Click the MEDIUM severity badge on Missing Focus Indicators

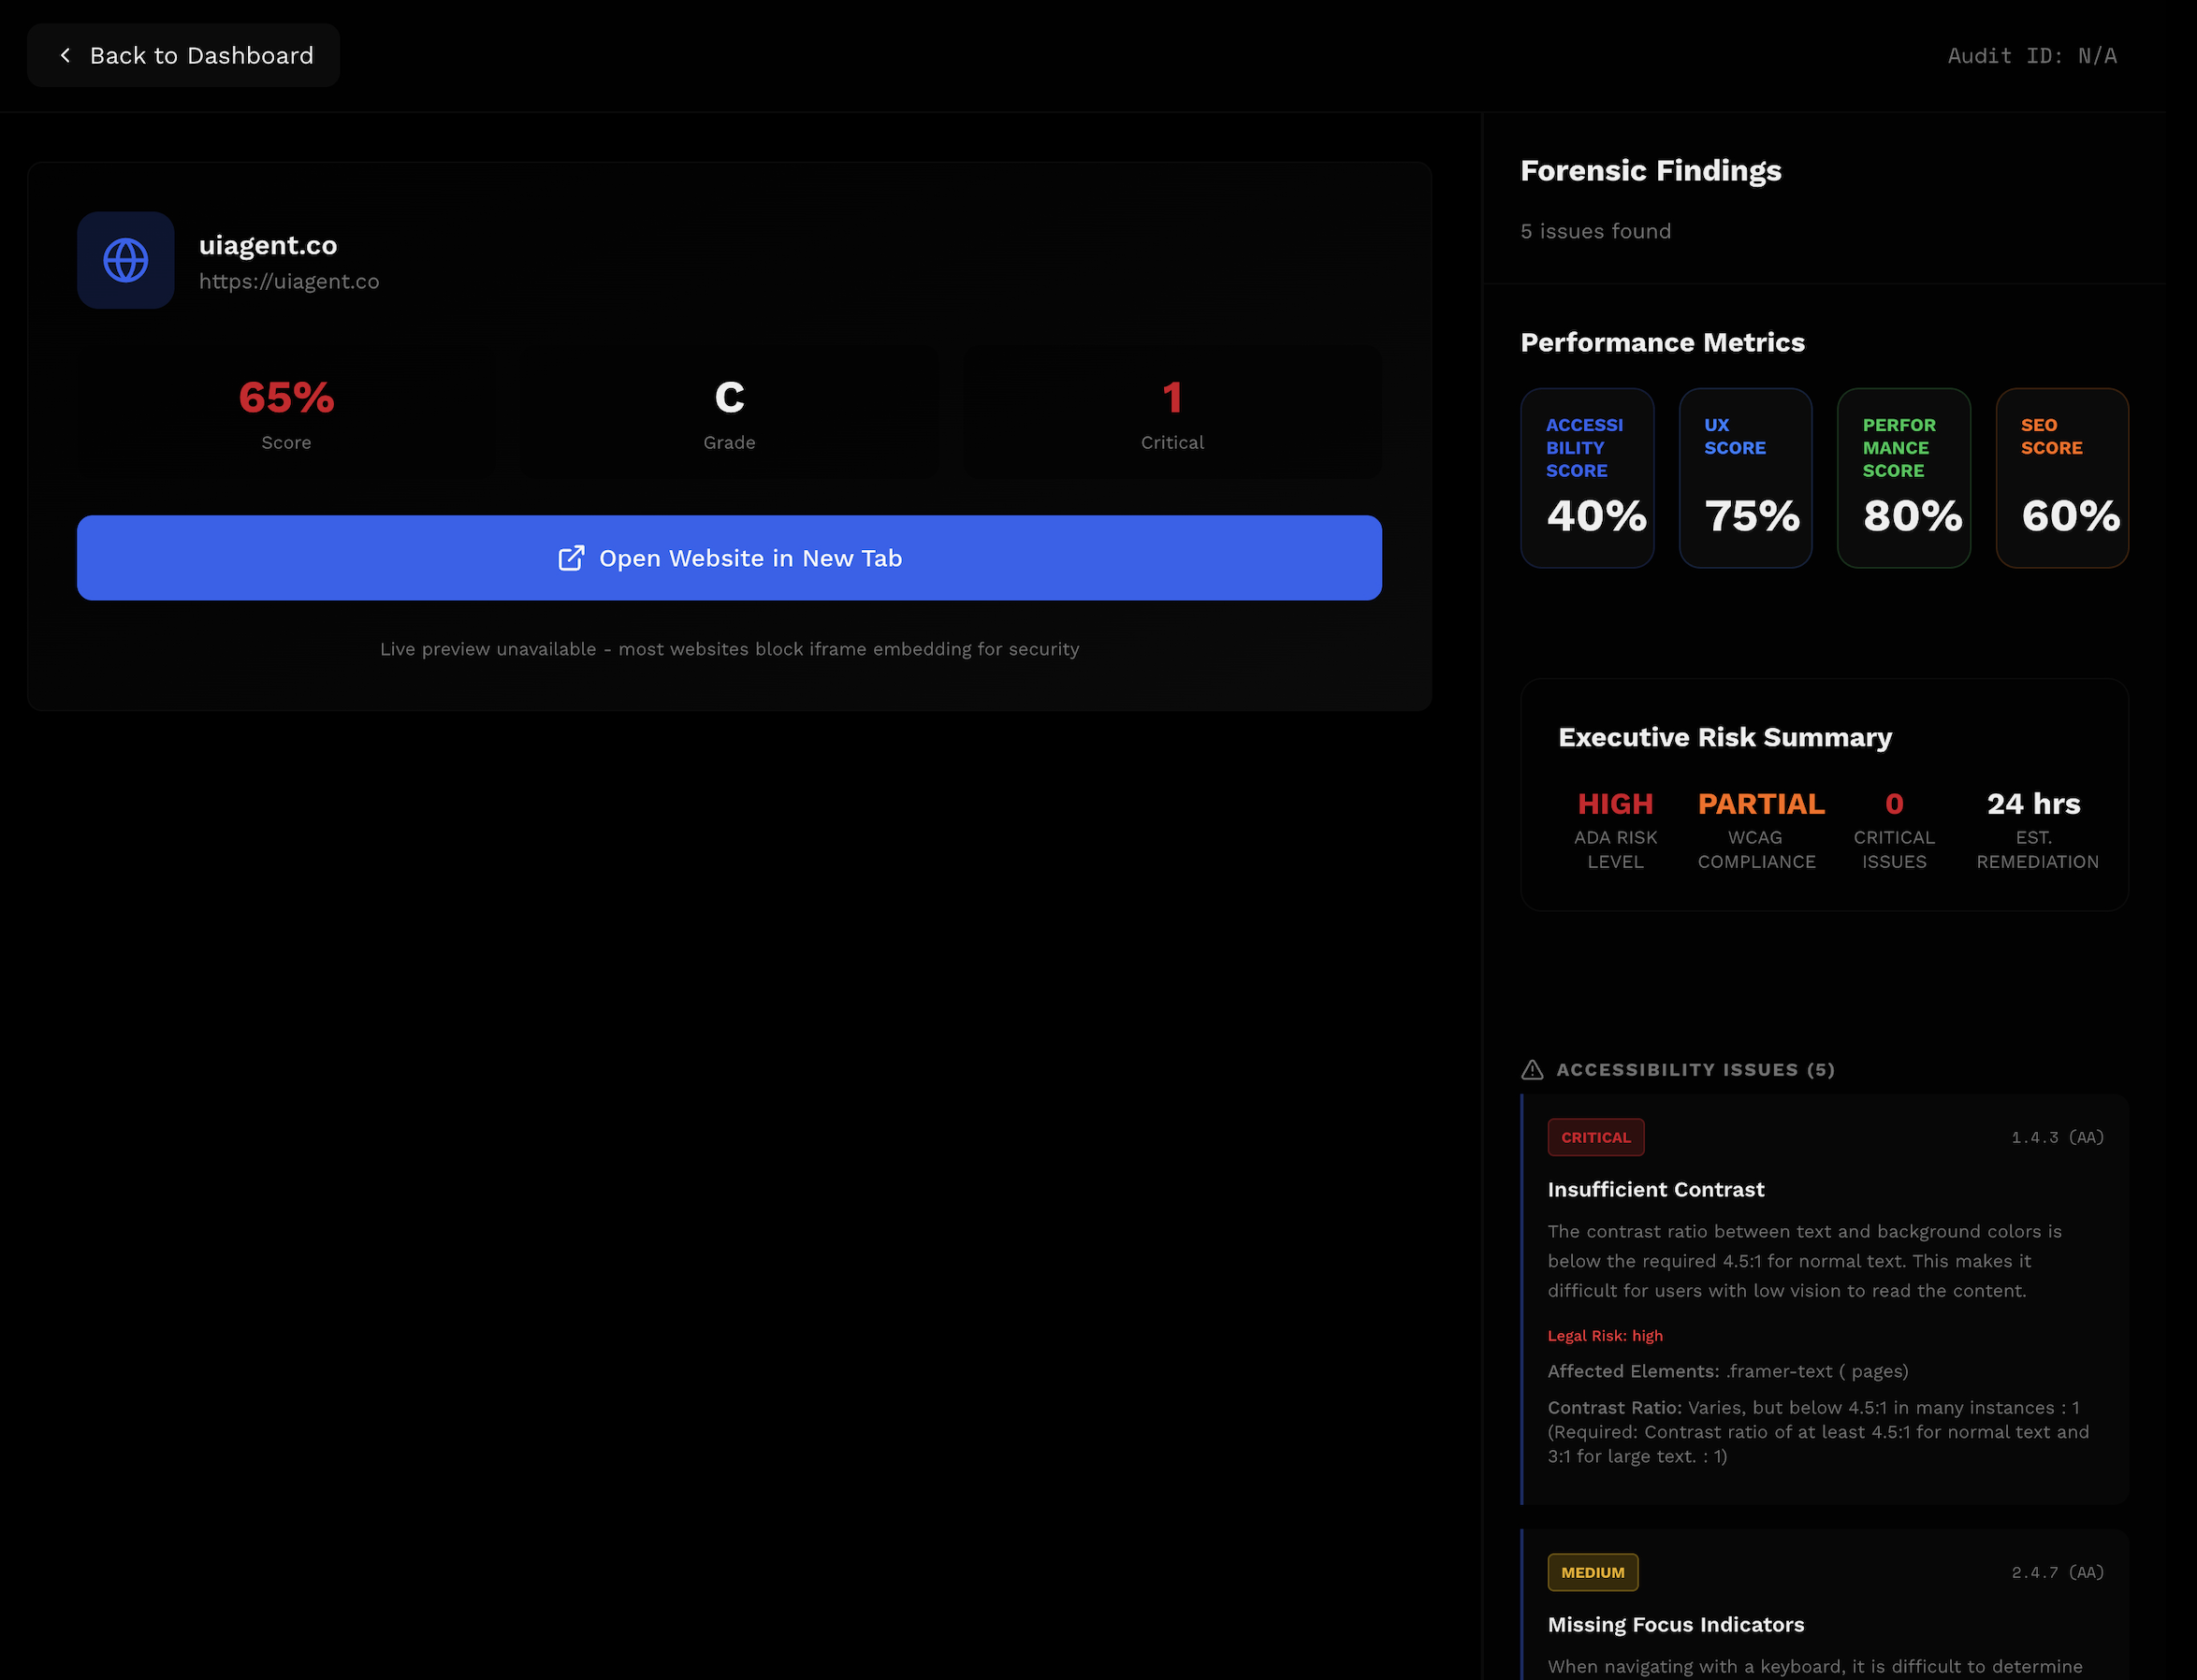coord(1592,1572)
